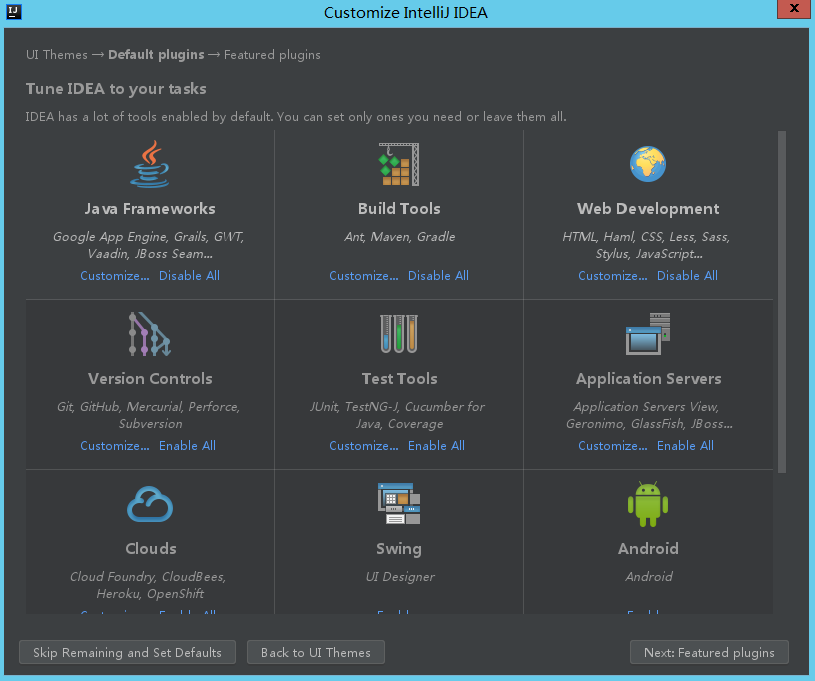Screen dimensions: 815x681
Task: Go back to UI Themes button
Action: 316,652
